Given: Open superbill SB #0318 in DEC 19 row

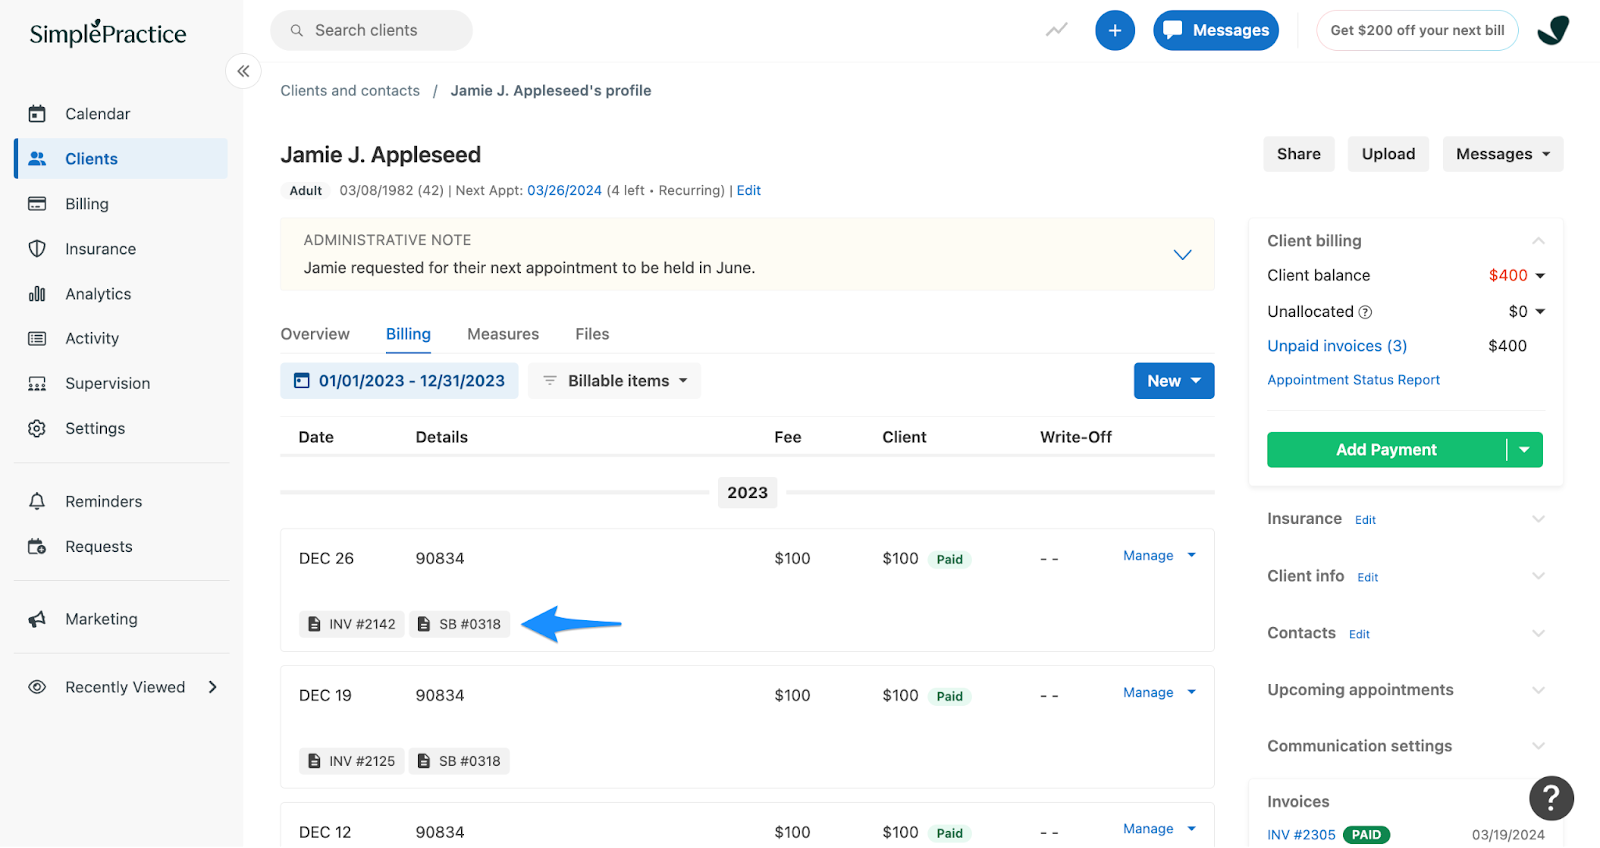Looking at the screenshot, I should [x=460, y=761].
